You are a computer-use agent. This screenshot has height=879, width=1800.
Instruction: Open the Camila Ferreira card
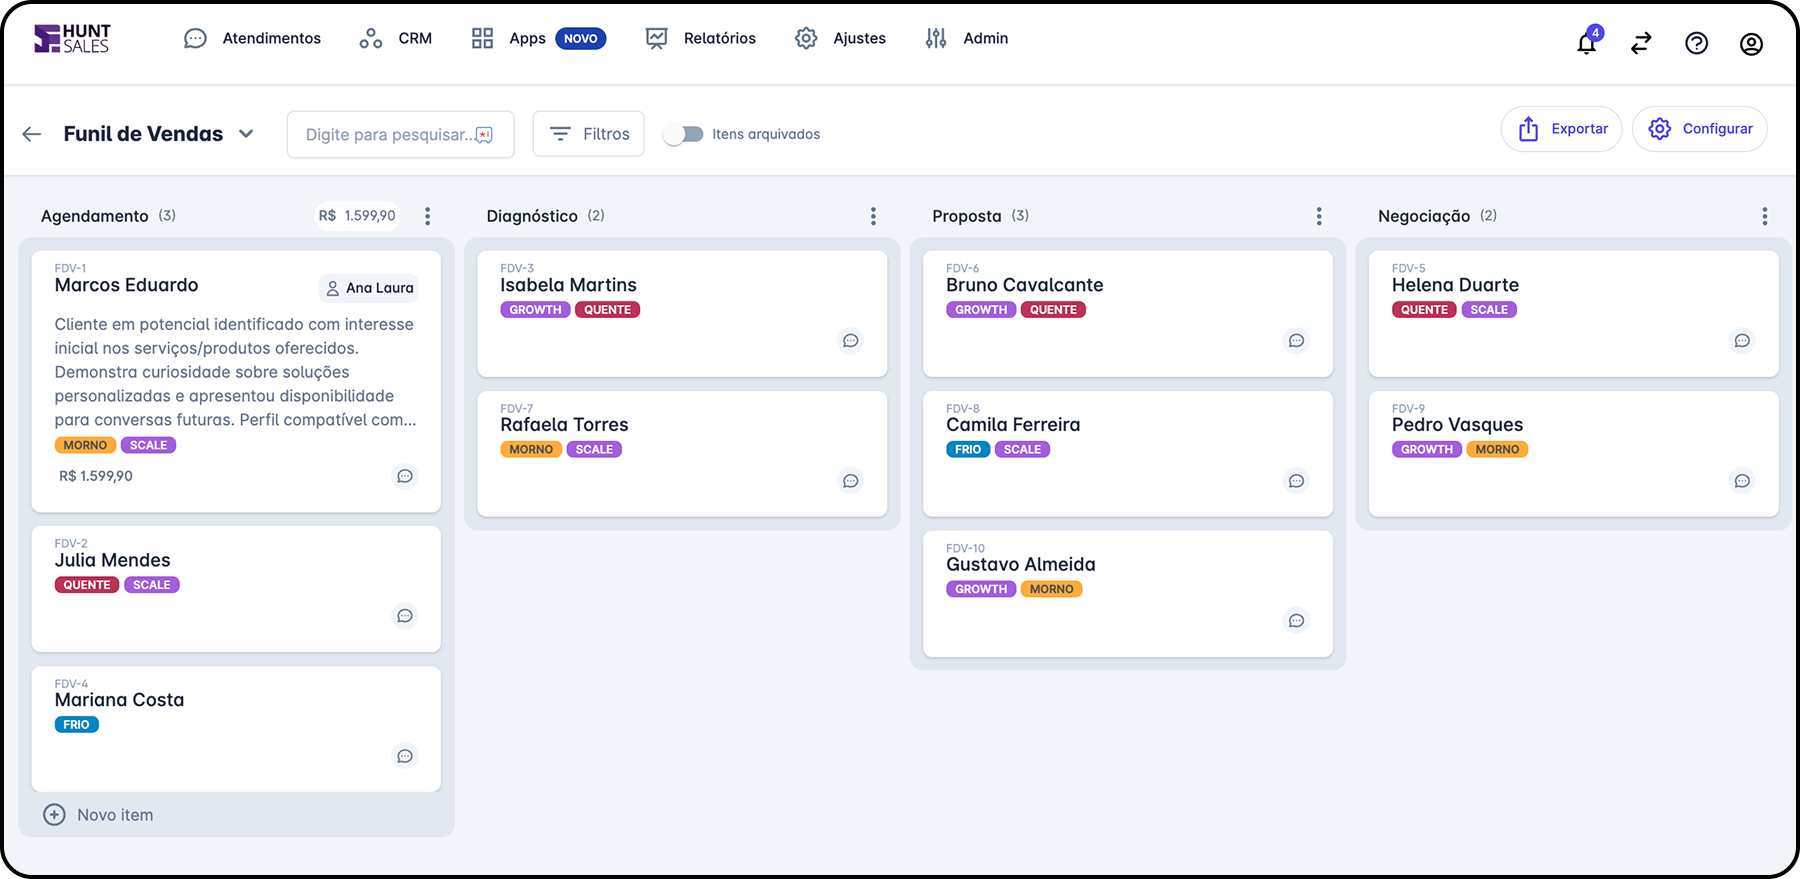pos(1128,454)
